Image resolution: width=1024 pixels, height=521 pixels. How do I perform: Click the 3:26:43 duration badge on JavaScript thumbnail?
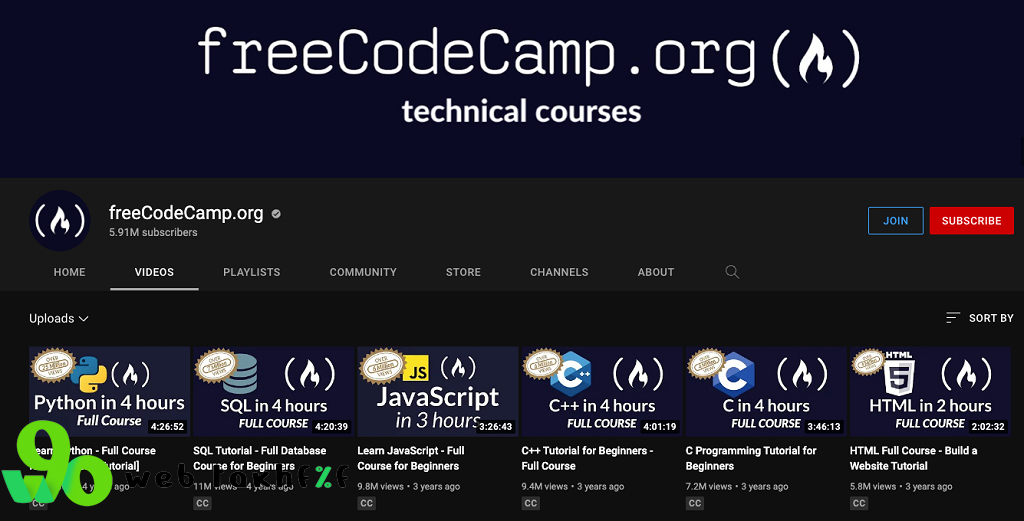pyautogui.click(x=496, y=426)
